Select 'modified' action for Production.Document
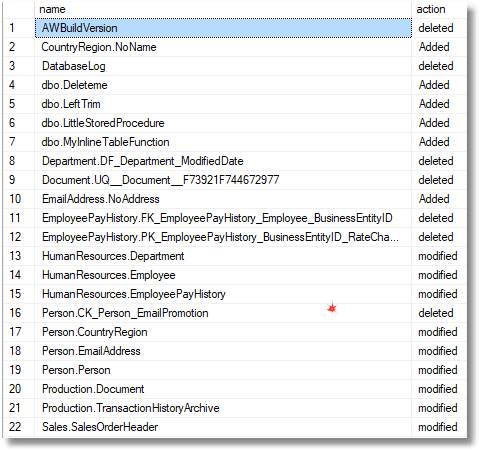The width and height of the screenshot is (481, 452). coord(439,389)
